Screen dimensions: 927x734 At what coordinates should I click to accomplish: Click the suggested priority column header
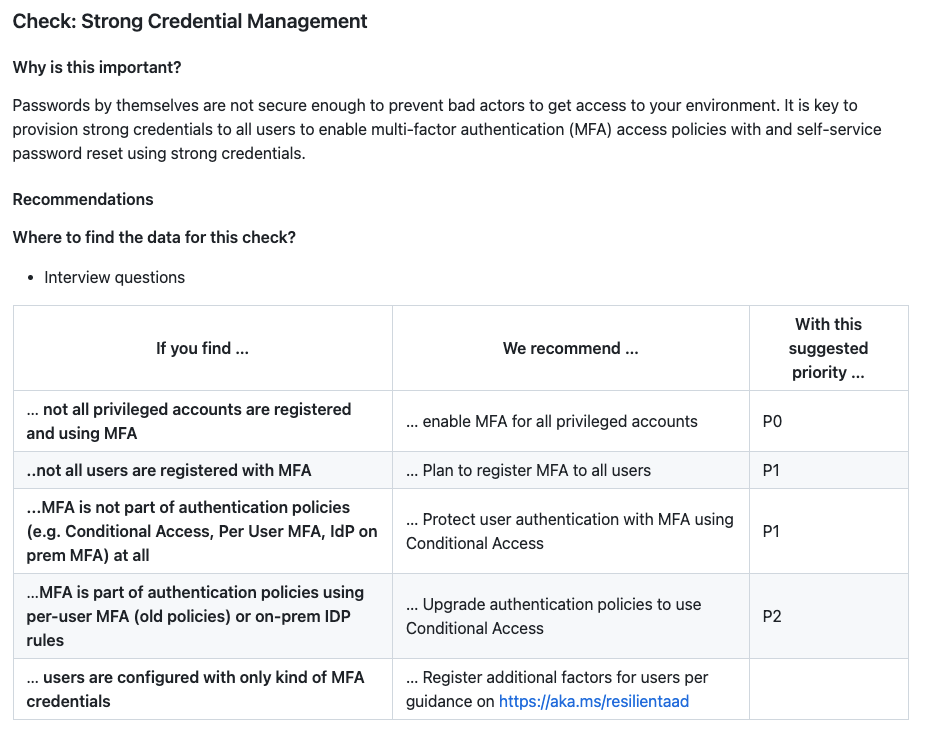pos(828,348)
